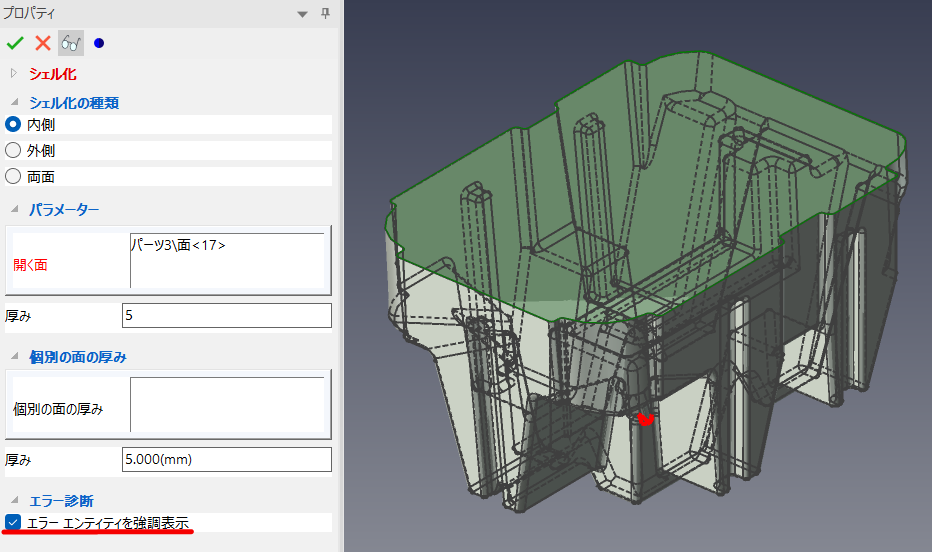Open the プロパティ panel options dropdown arrow
This screenshot has height=552, width=932.
pos(303,13)
